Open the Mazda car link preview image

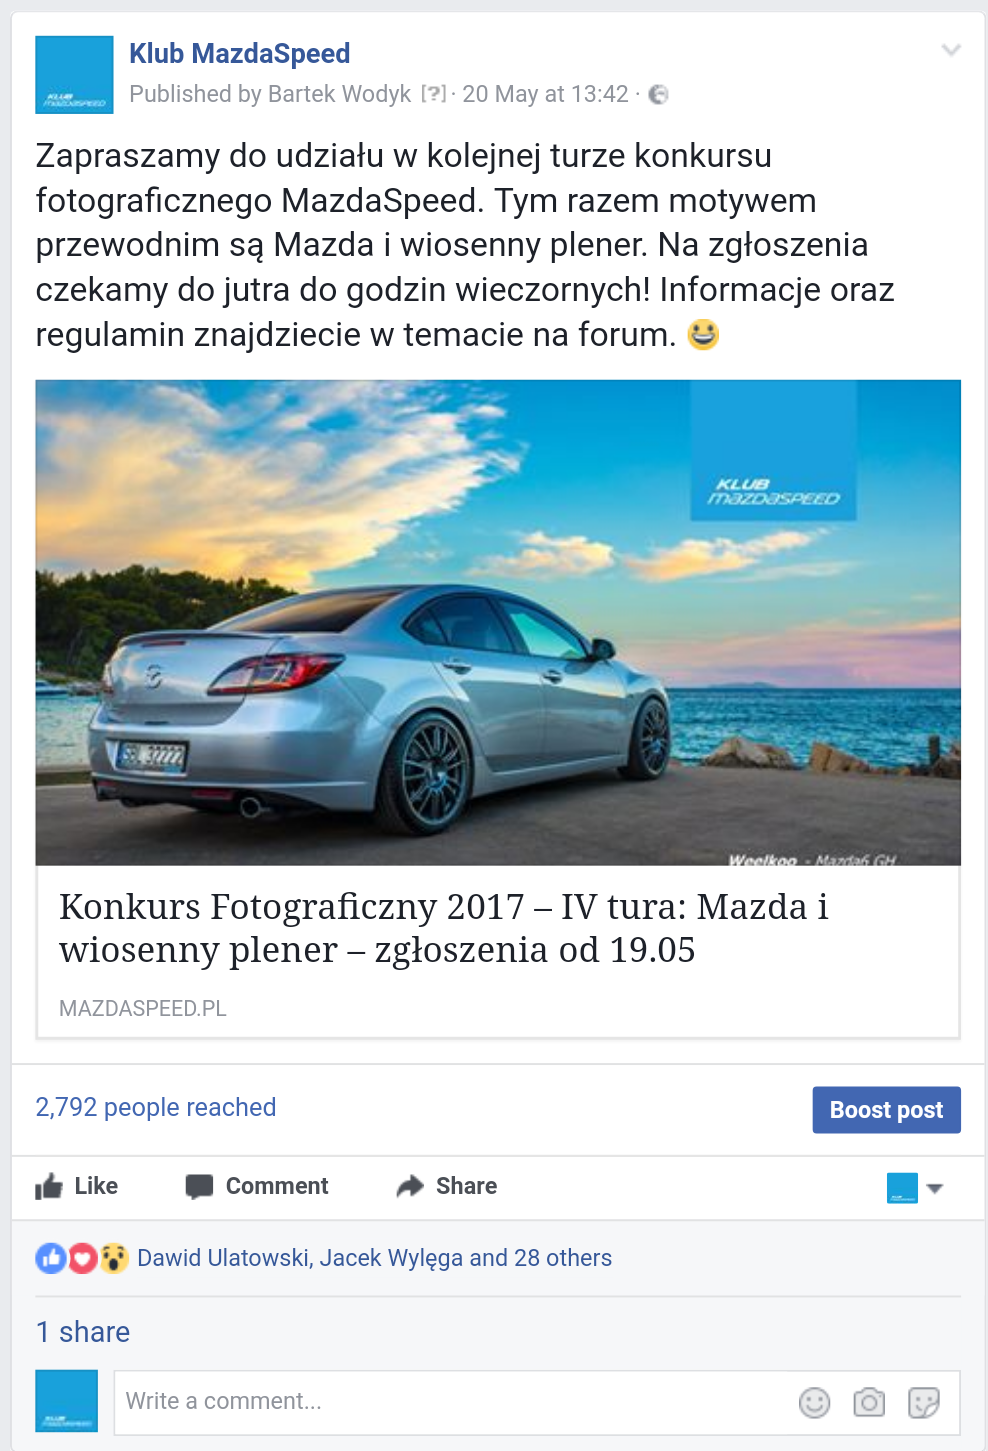coord(498,622)
